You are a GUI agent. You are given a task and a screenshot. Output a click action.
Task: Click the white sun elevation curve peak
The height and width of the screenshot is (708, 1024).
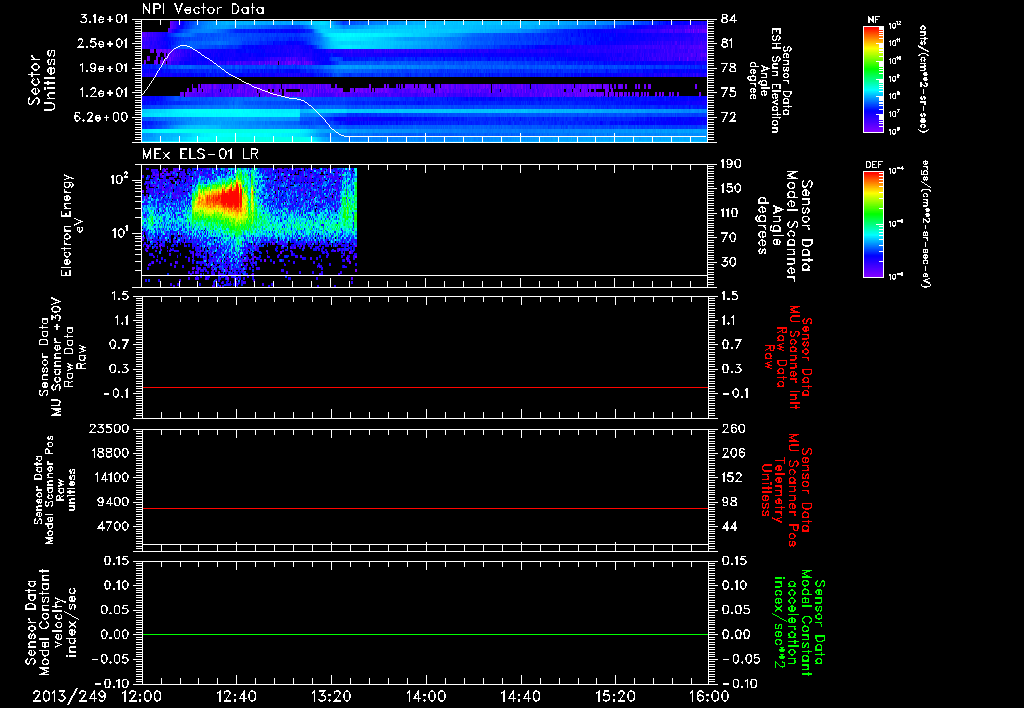[x=184, y=46]
